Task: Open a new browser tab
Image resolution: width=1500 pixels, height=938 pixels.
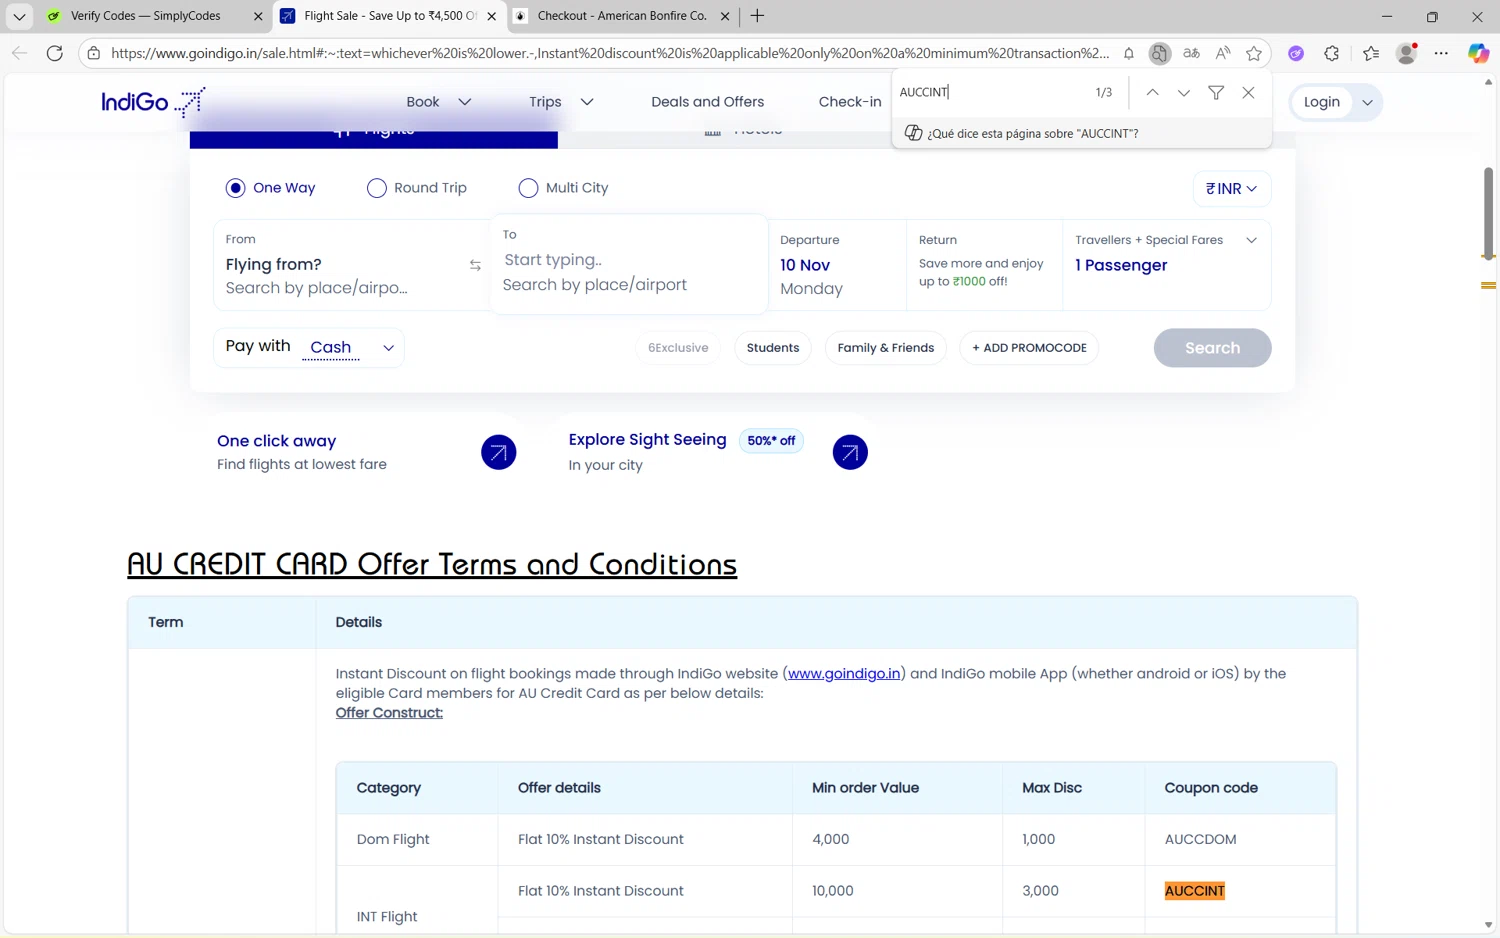Action: pyautogui.click(x=757, y=16)
